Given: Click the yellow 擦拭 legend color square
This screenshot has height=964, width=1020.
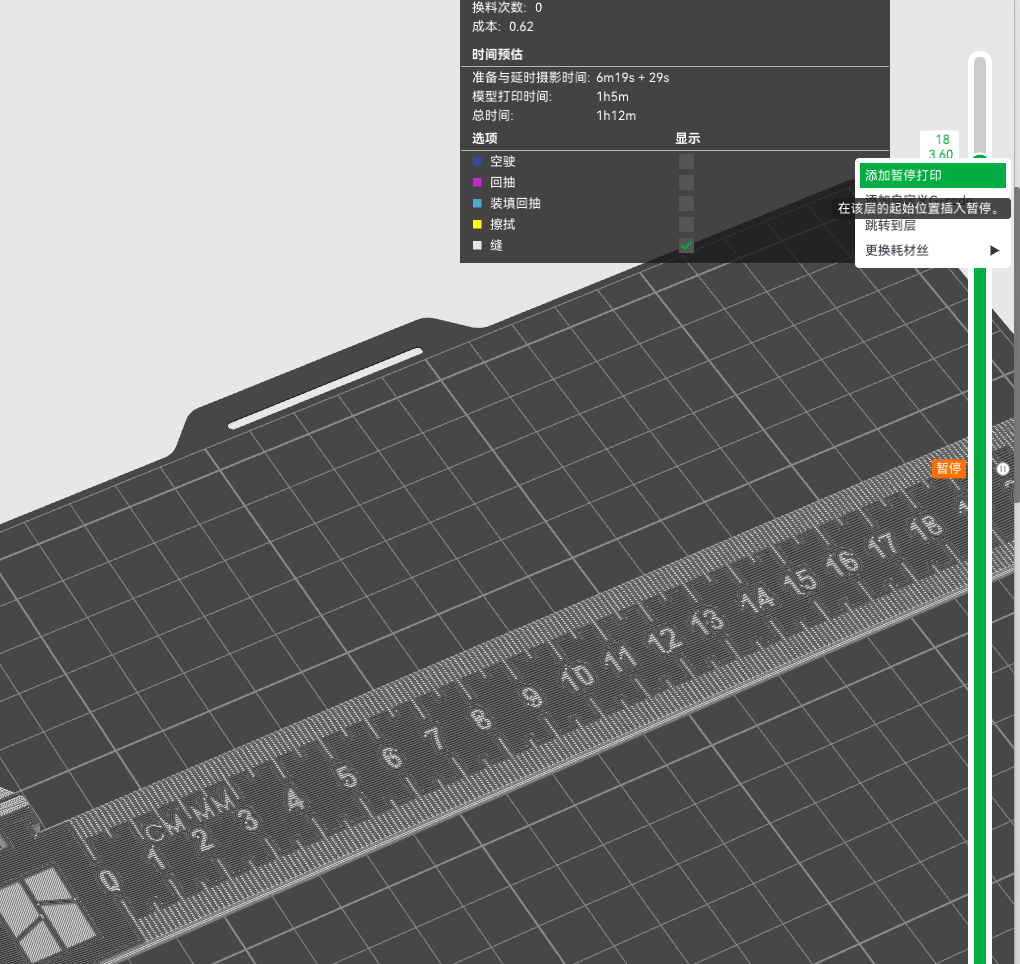Looking at the screenshot, I should [477, 224].
